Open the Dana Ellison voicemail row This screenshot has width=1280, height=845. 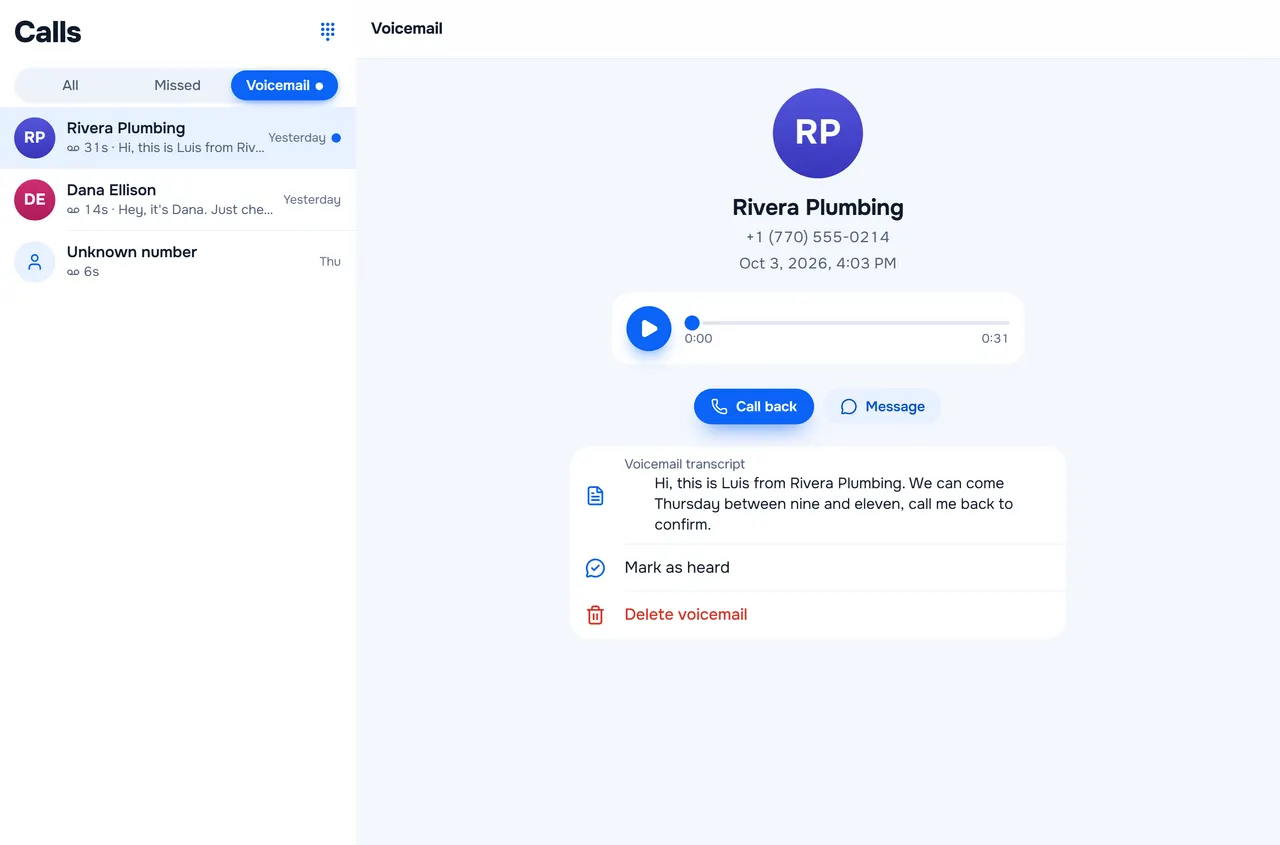tap(178, 200)
